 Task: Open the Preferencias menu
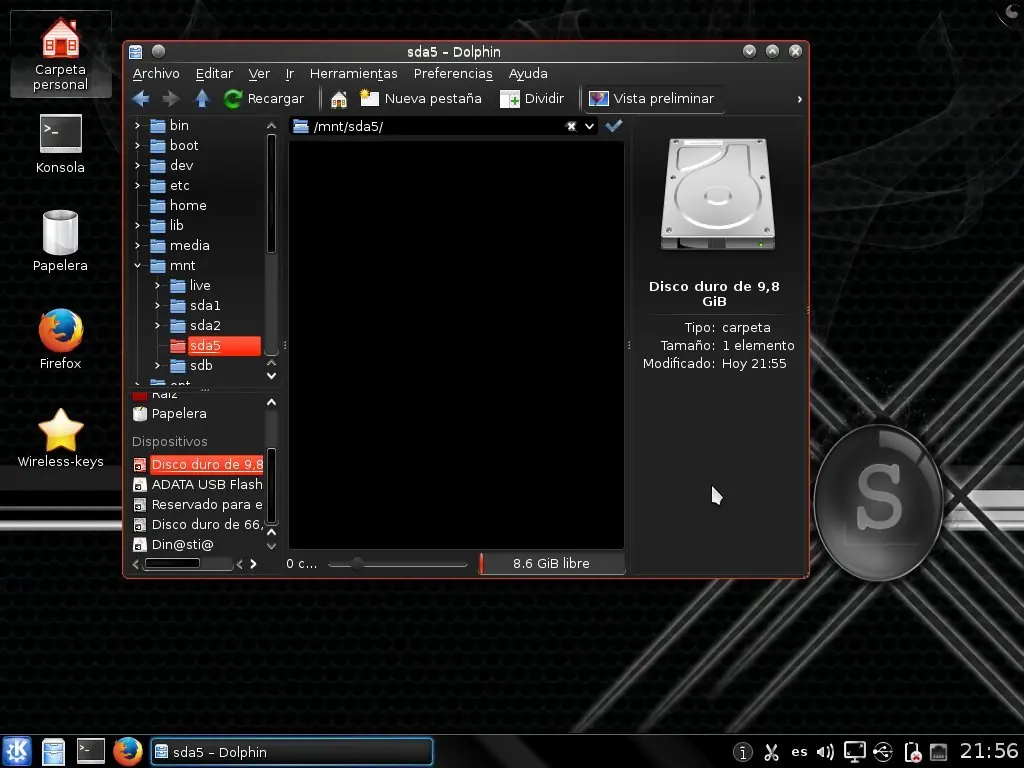(x=453, y=73)
